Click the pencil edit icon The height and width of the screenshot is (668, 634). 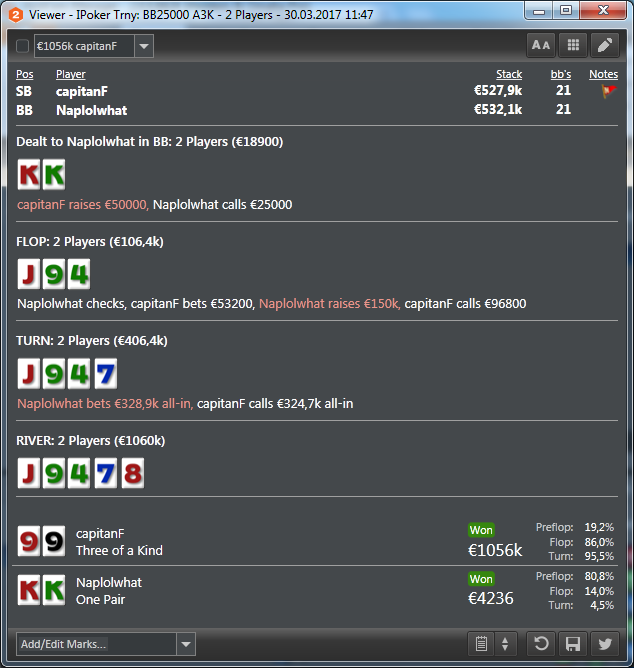[605, 45]
